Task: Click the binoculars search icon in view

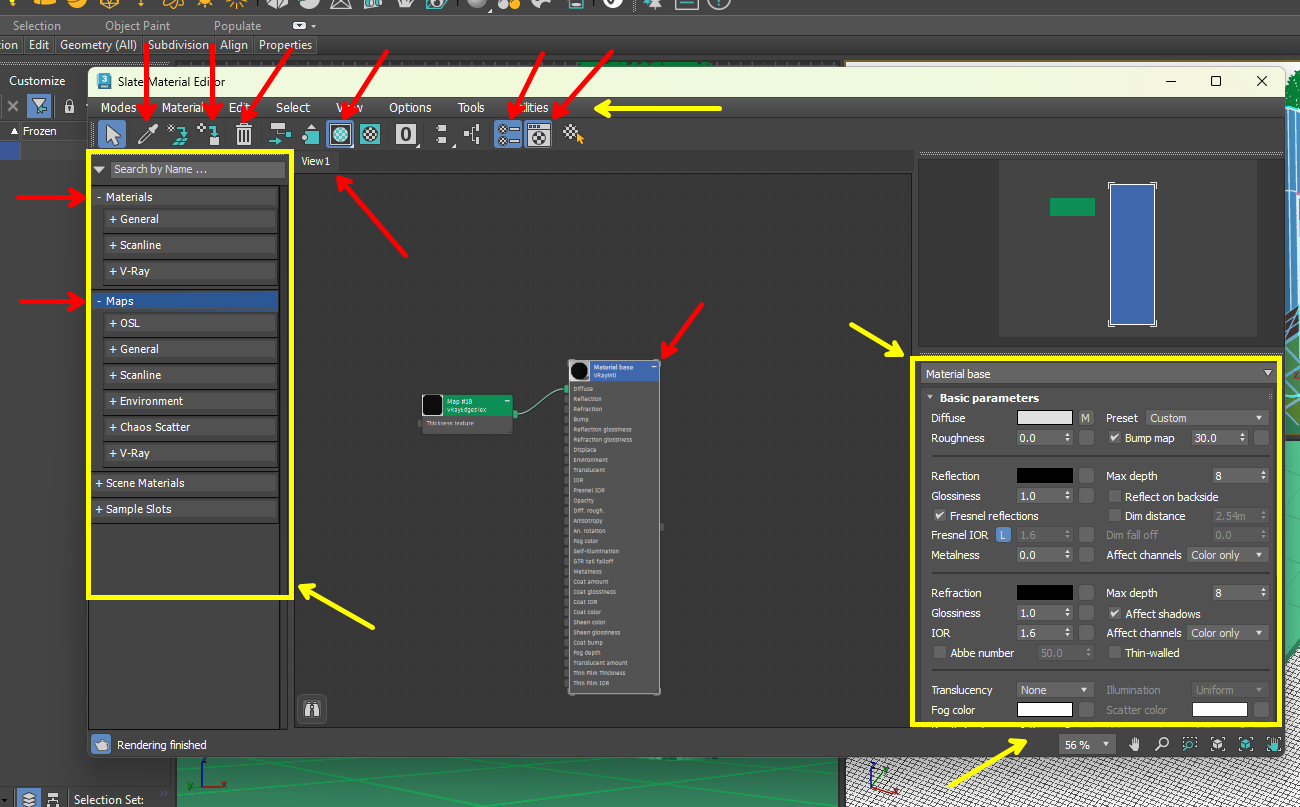Action: 312,709
